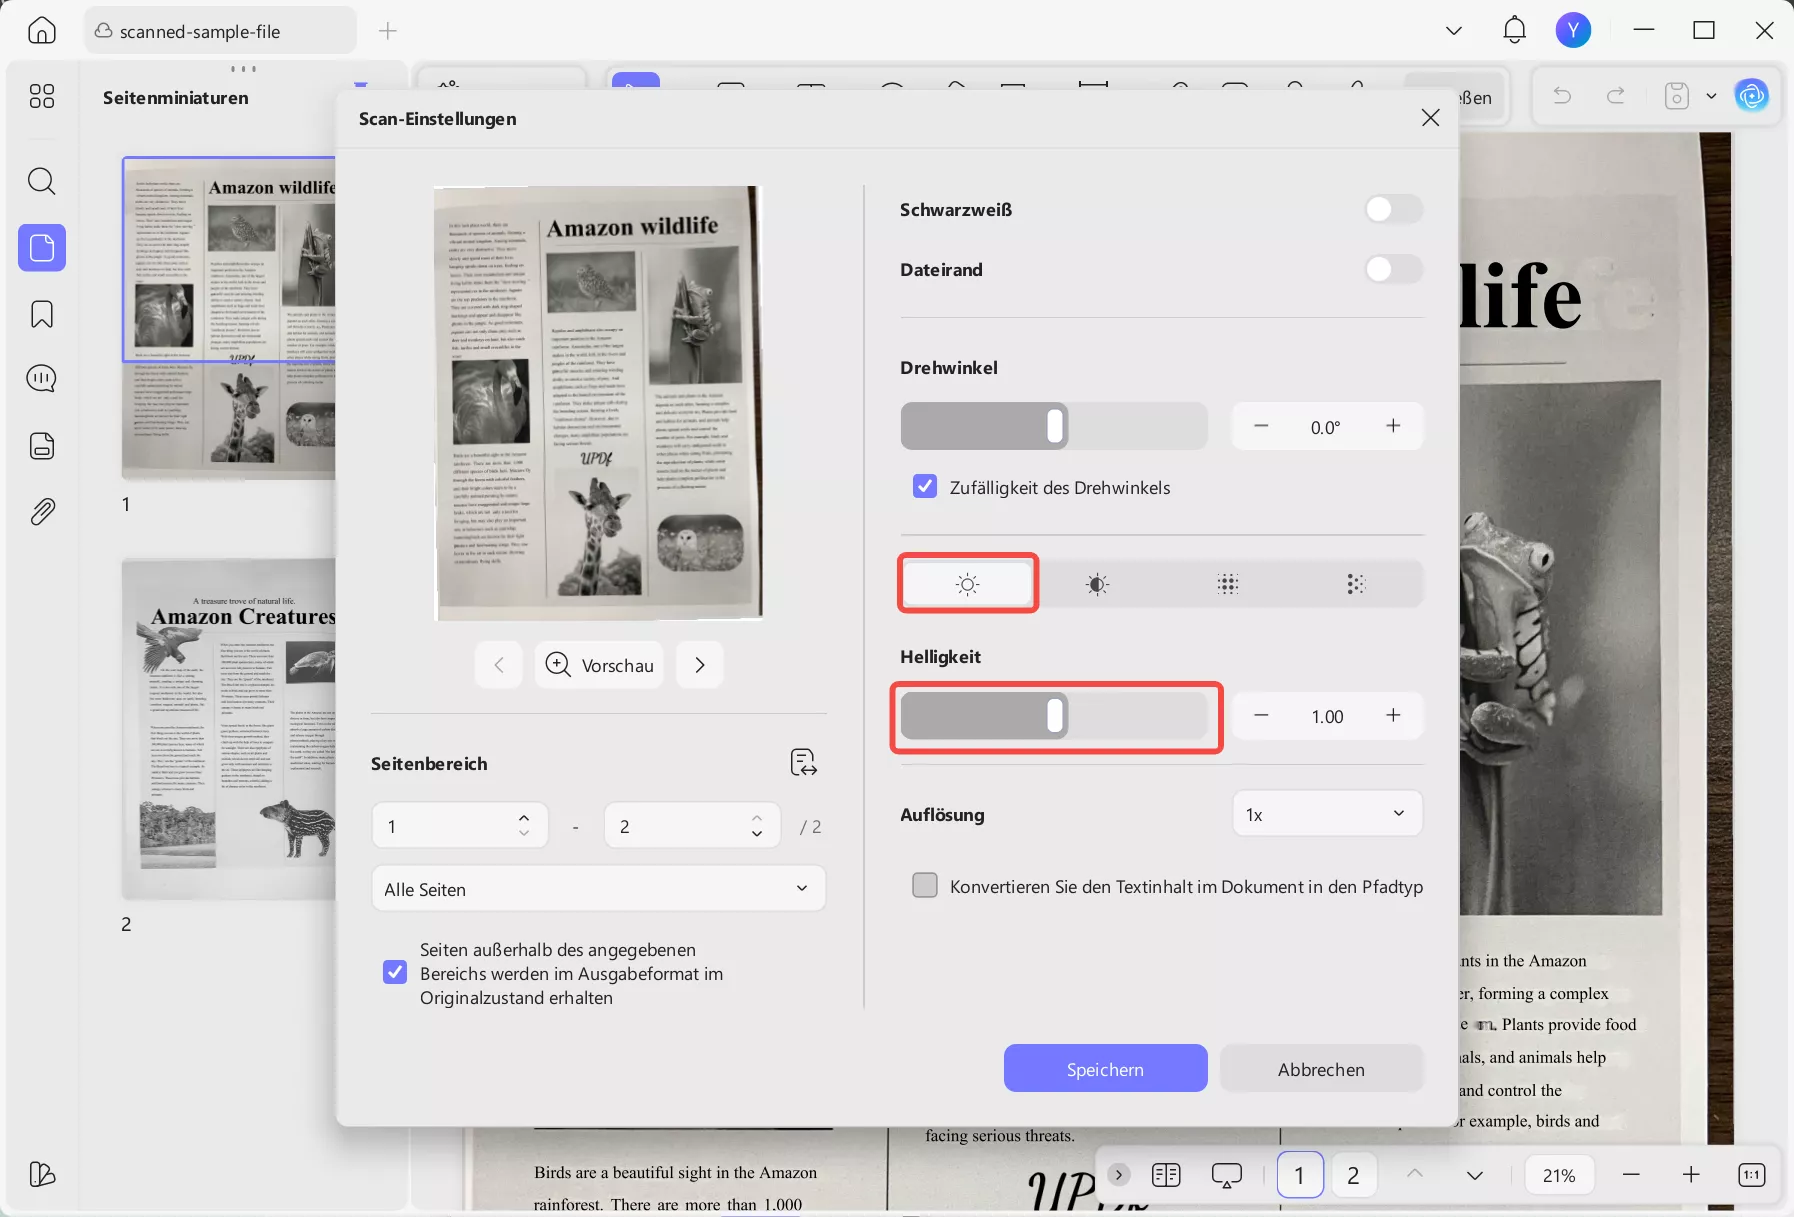Click the Drehwinkel slider handle
Image resolution: width=1794 pixels, height=1217 pixels.
1055,426
